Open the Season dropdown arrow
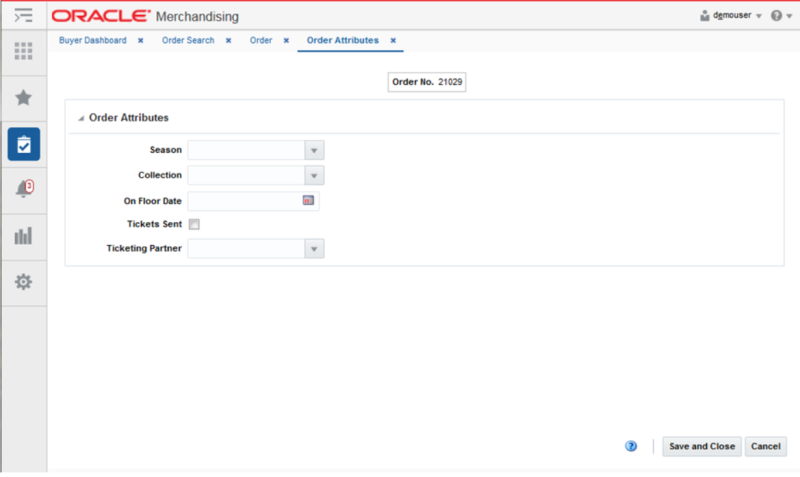Viewport: 800px width, 477px height. [314, 150]
